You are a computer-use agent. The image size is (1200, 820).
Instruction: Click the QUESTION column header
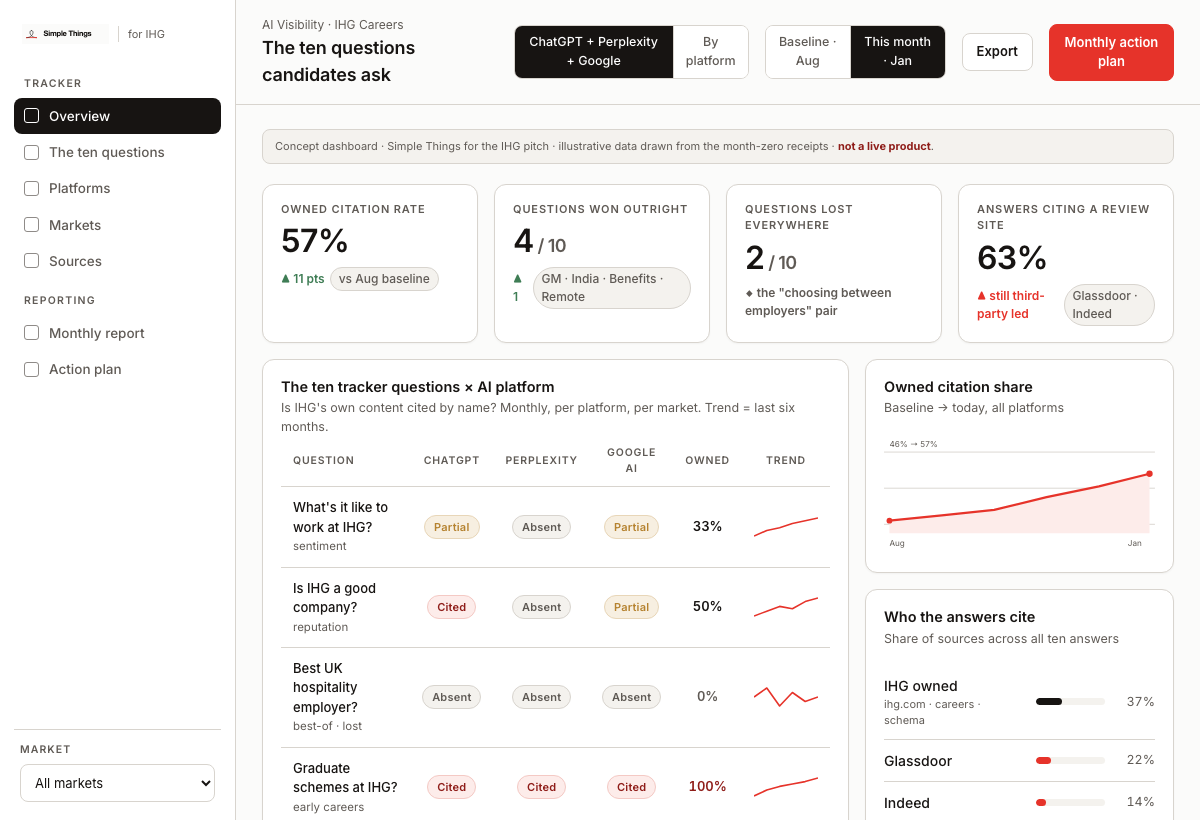tap(323, 460)
